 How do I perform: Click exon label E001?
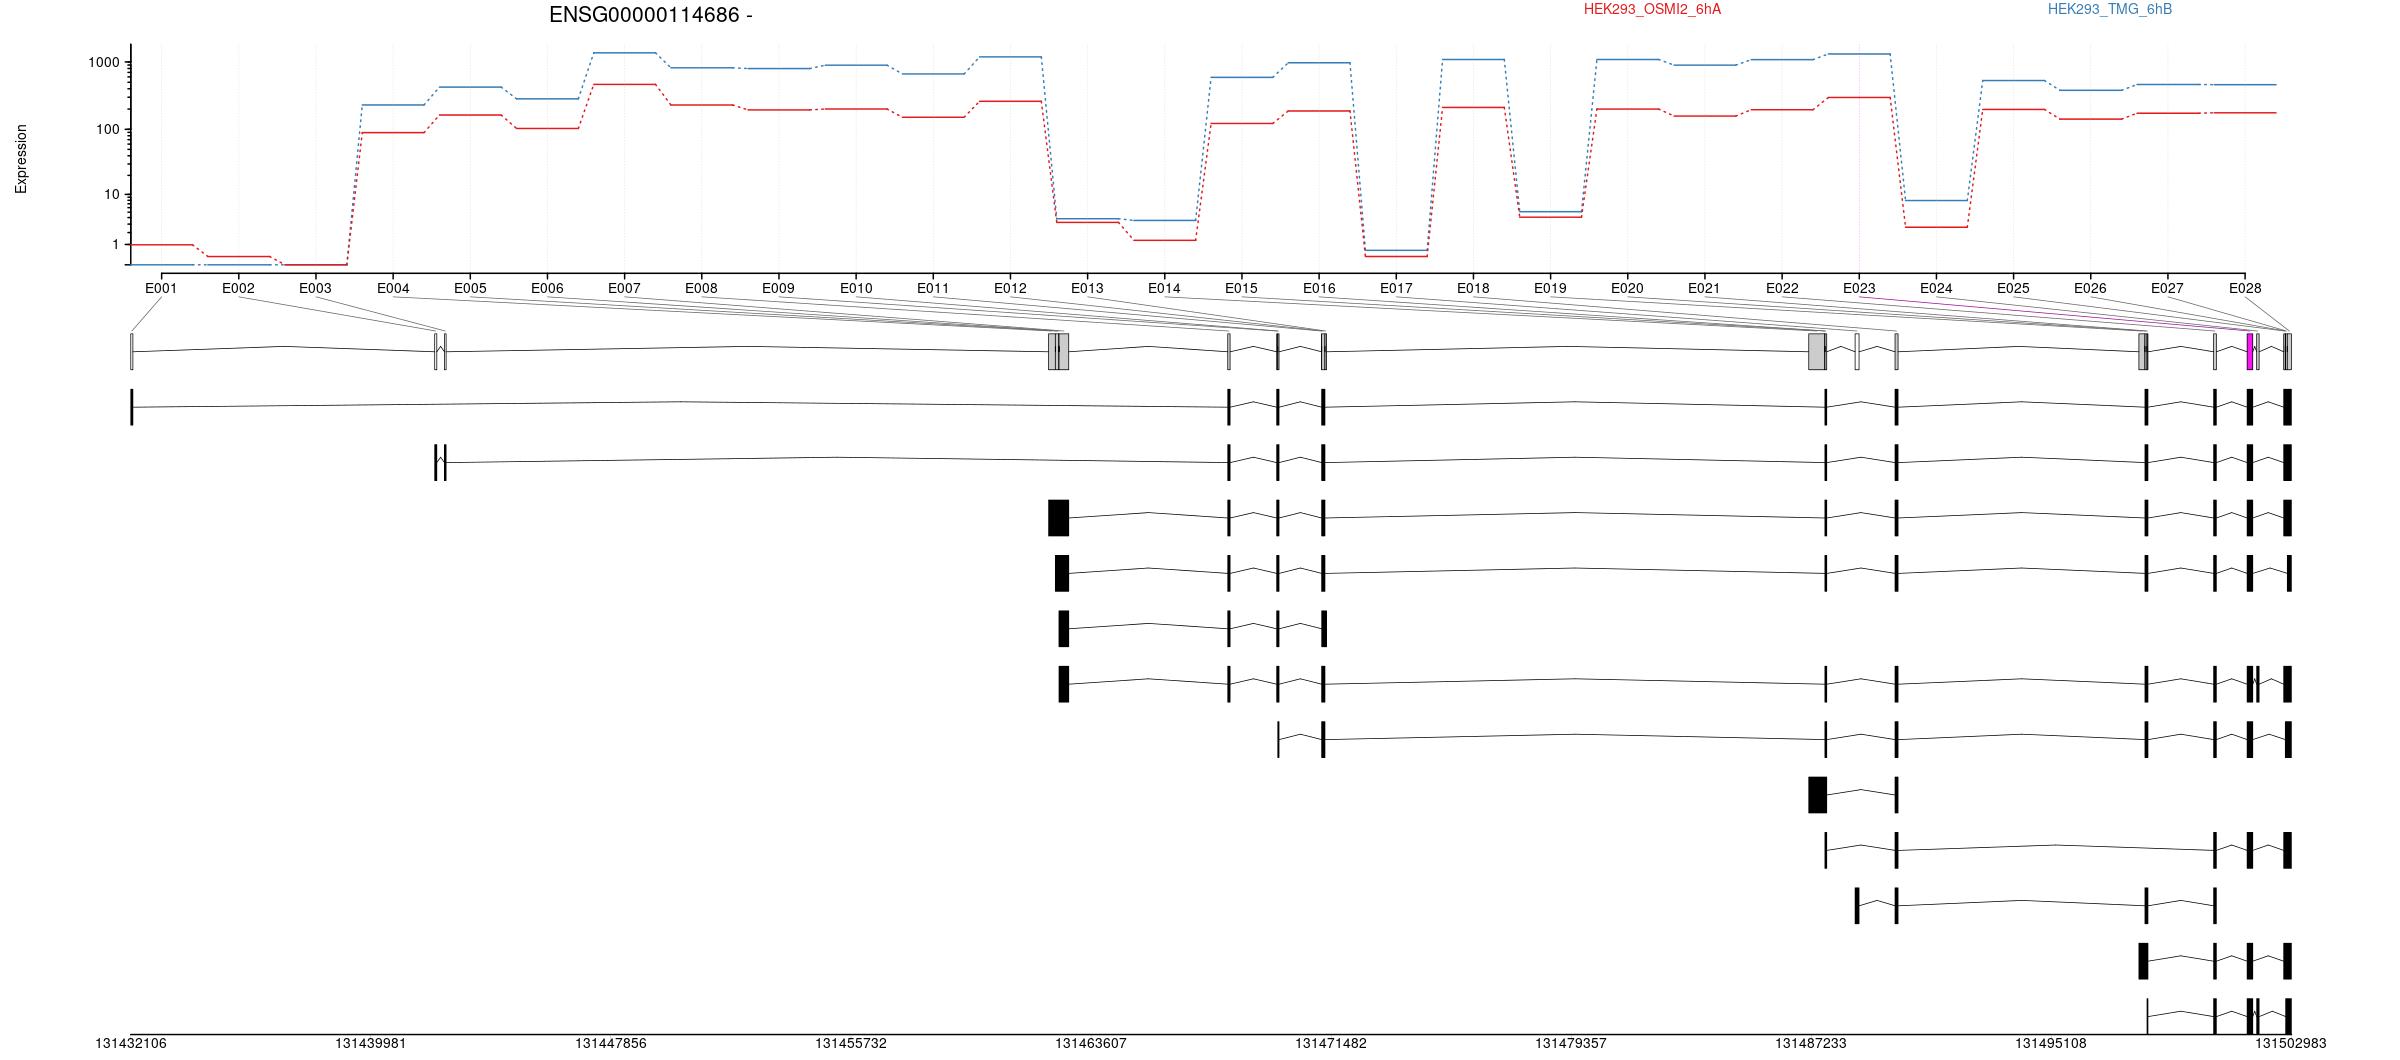click(x=161, y=288)
